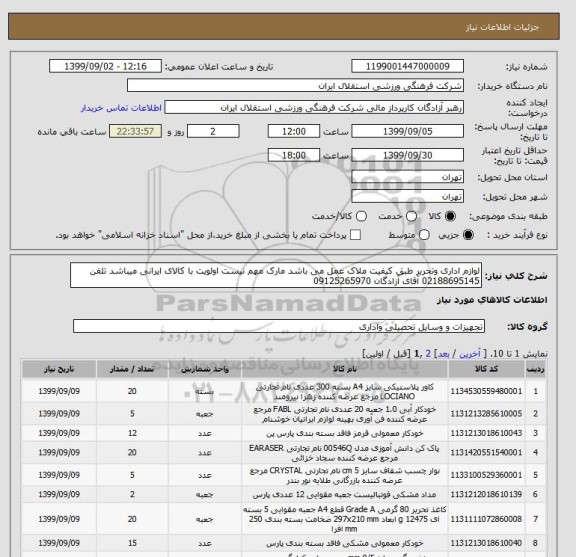Screen dimensions: 576x557
Task: Click goods code 1131420551540001
Action: (486, 453)
